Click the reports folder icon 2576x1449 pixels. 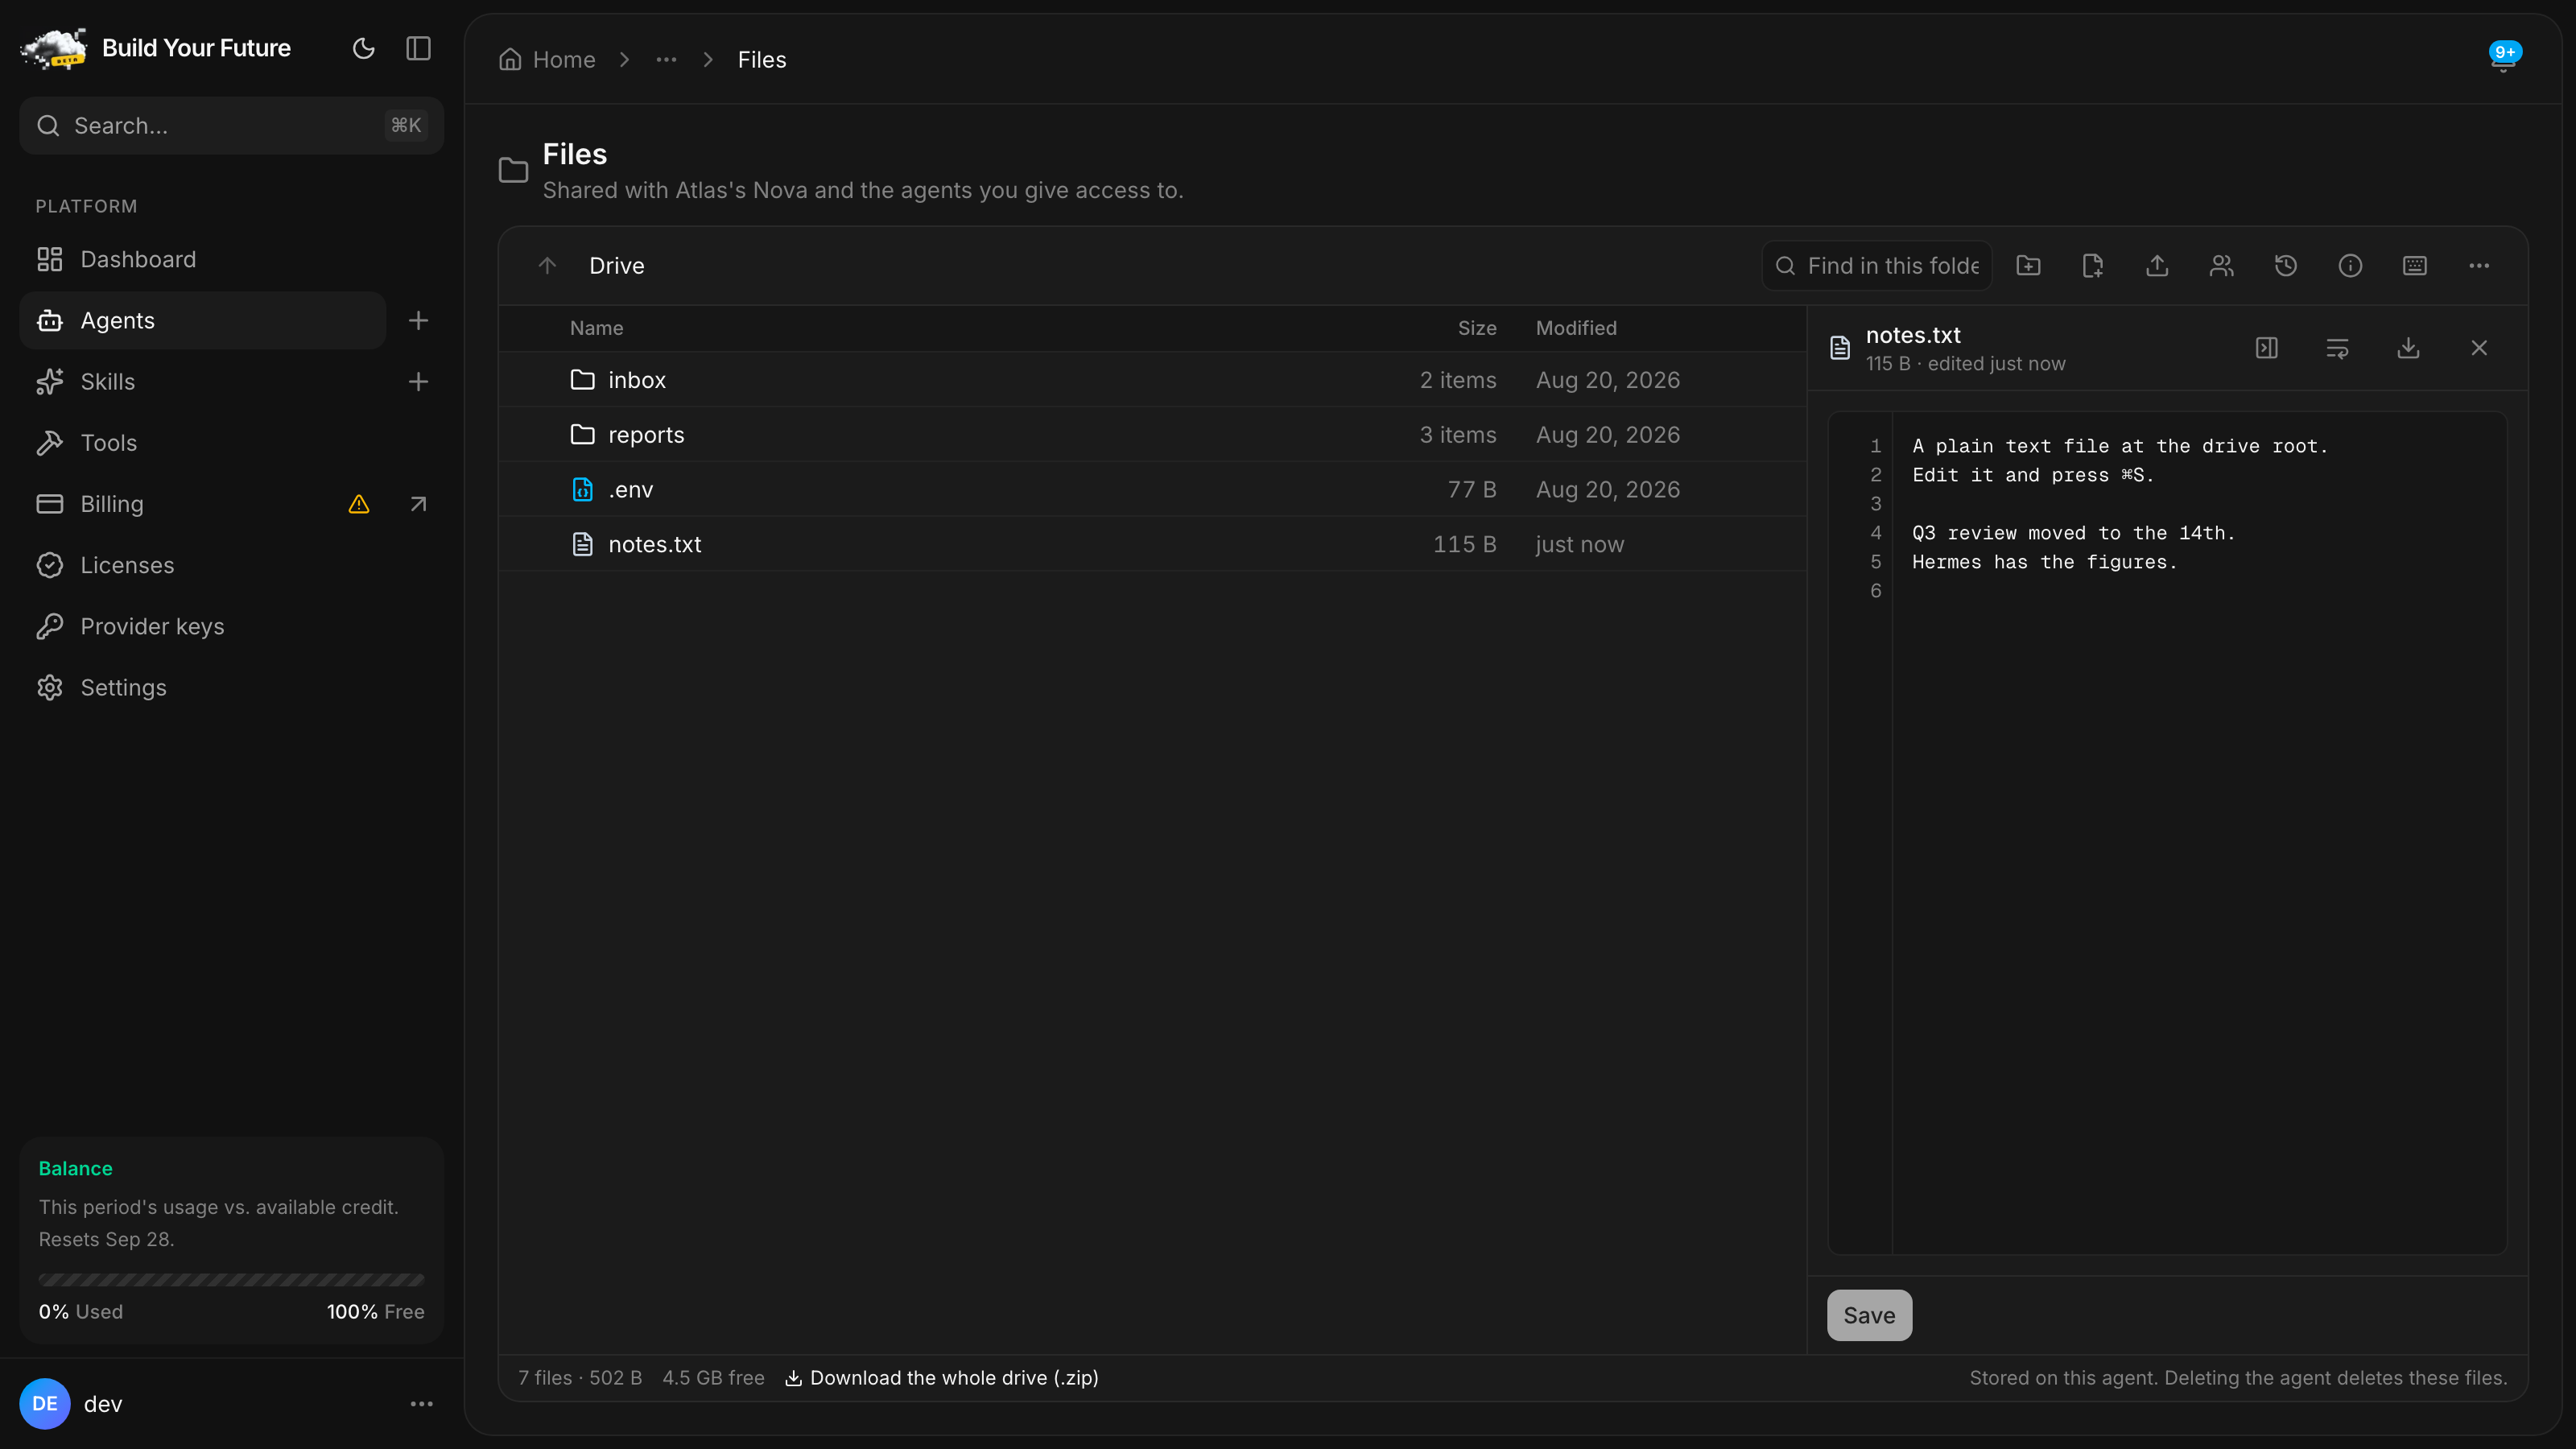(582, 434)
